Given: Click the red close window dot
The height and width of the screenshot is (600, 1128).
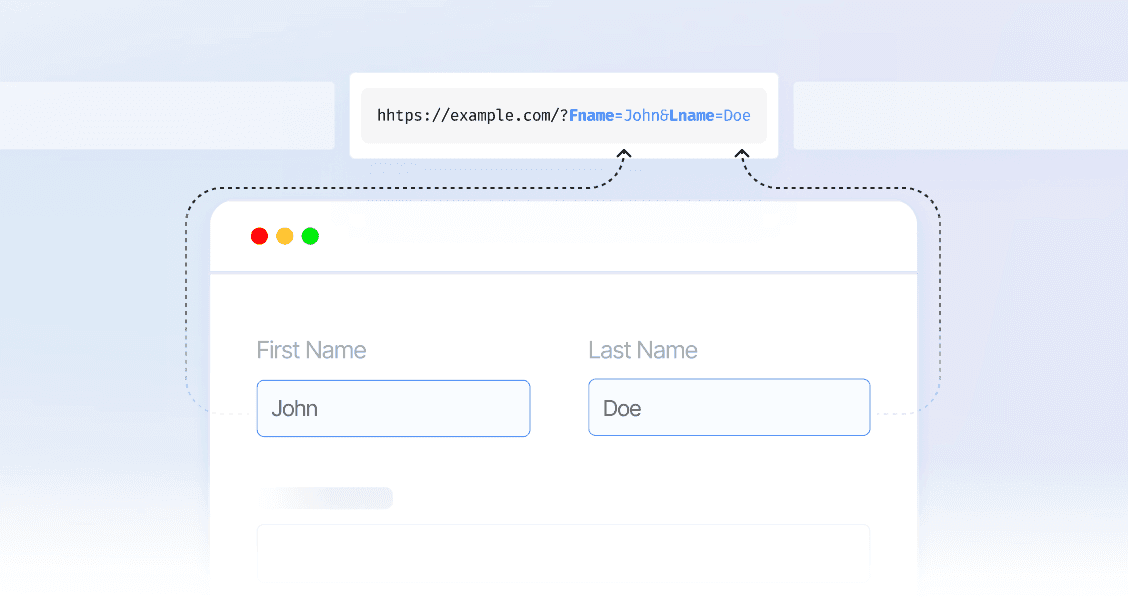Looking at the screenshot, I should (x=259, y=236).
